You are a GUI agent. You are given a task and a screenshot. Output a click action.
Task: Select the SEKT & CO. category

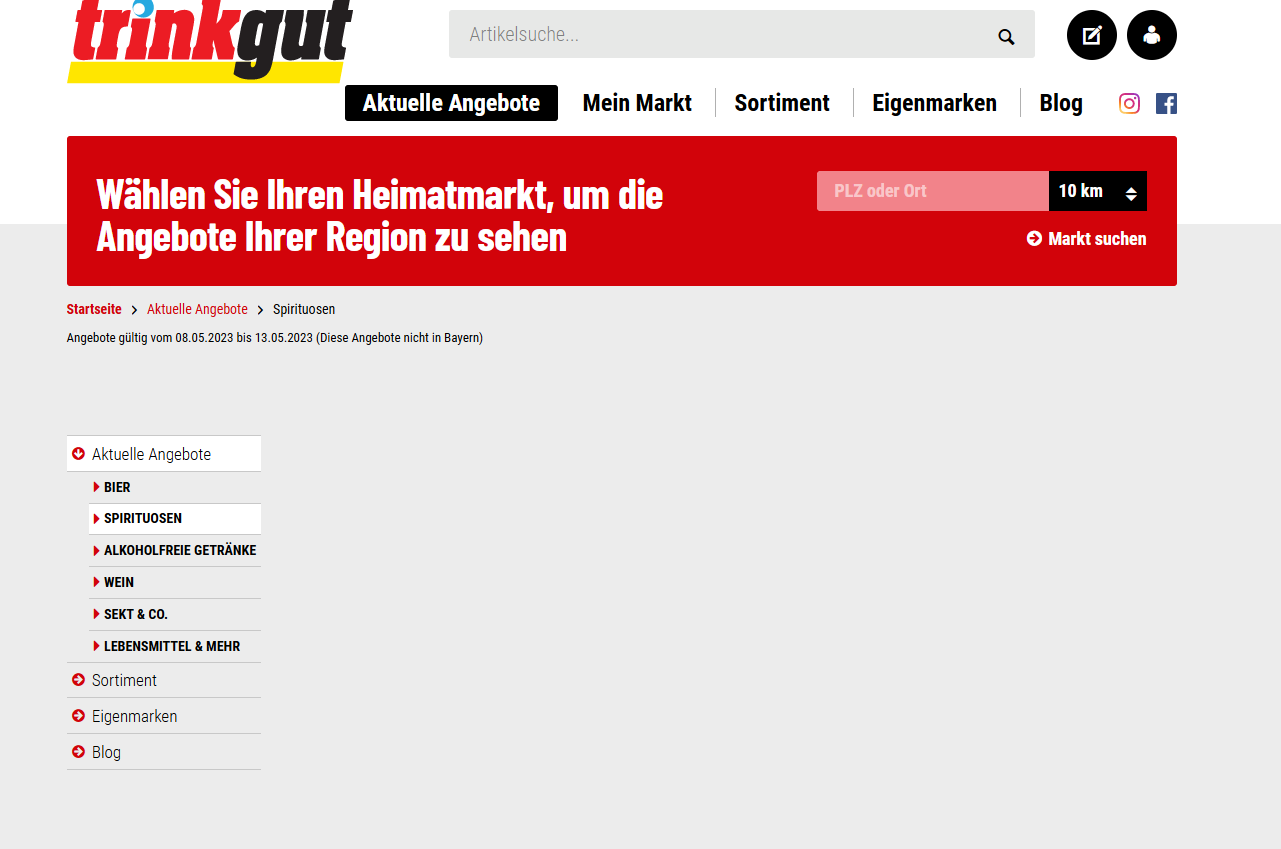[175, 615]
